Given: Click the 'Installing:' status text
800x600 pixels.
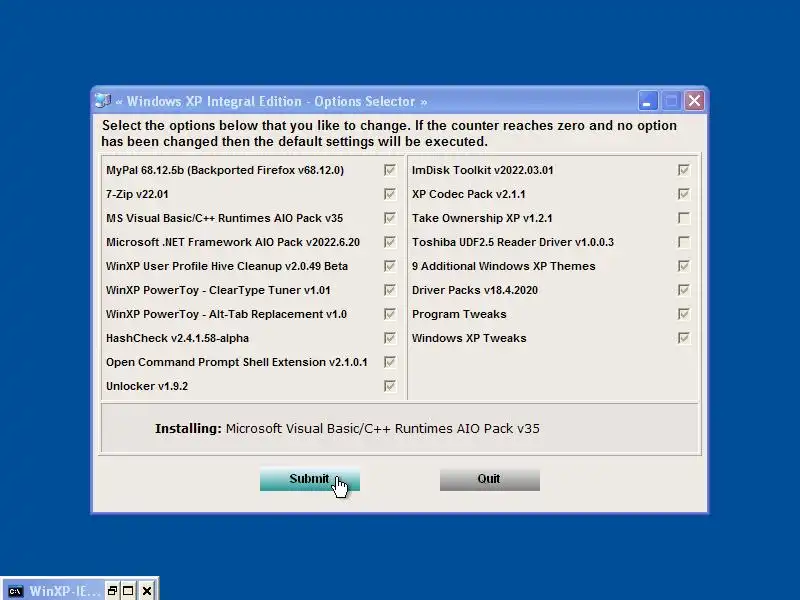Looking at the screenshot, I should 188,429.
